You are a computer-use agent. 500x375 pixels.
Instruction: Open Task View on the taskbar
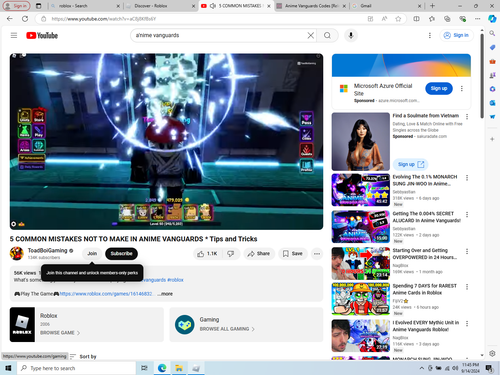point(144,368)
